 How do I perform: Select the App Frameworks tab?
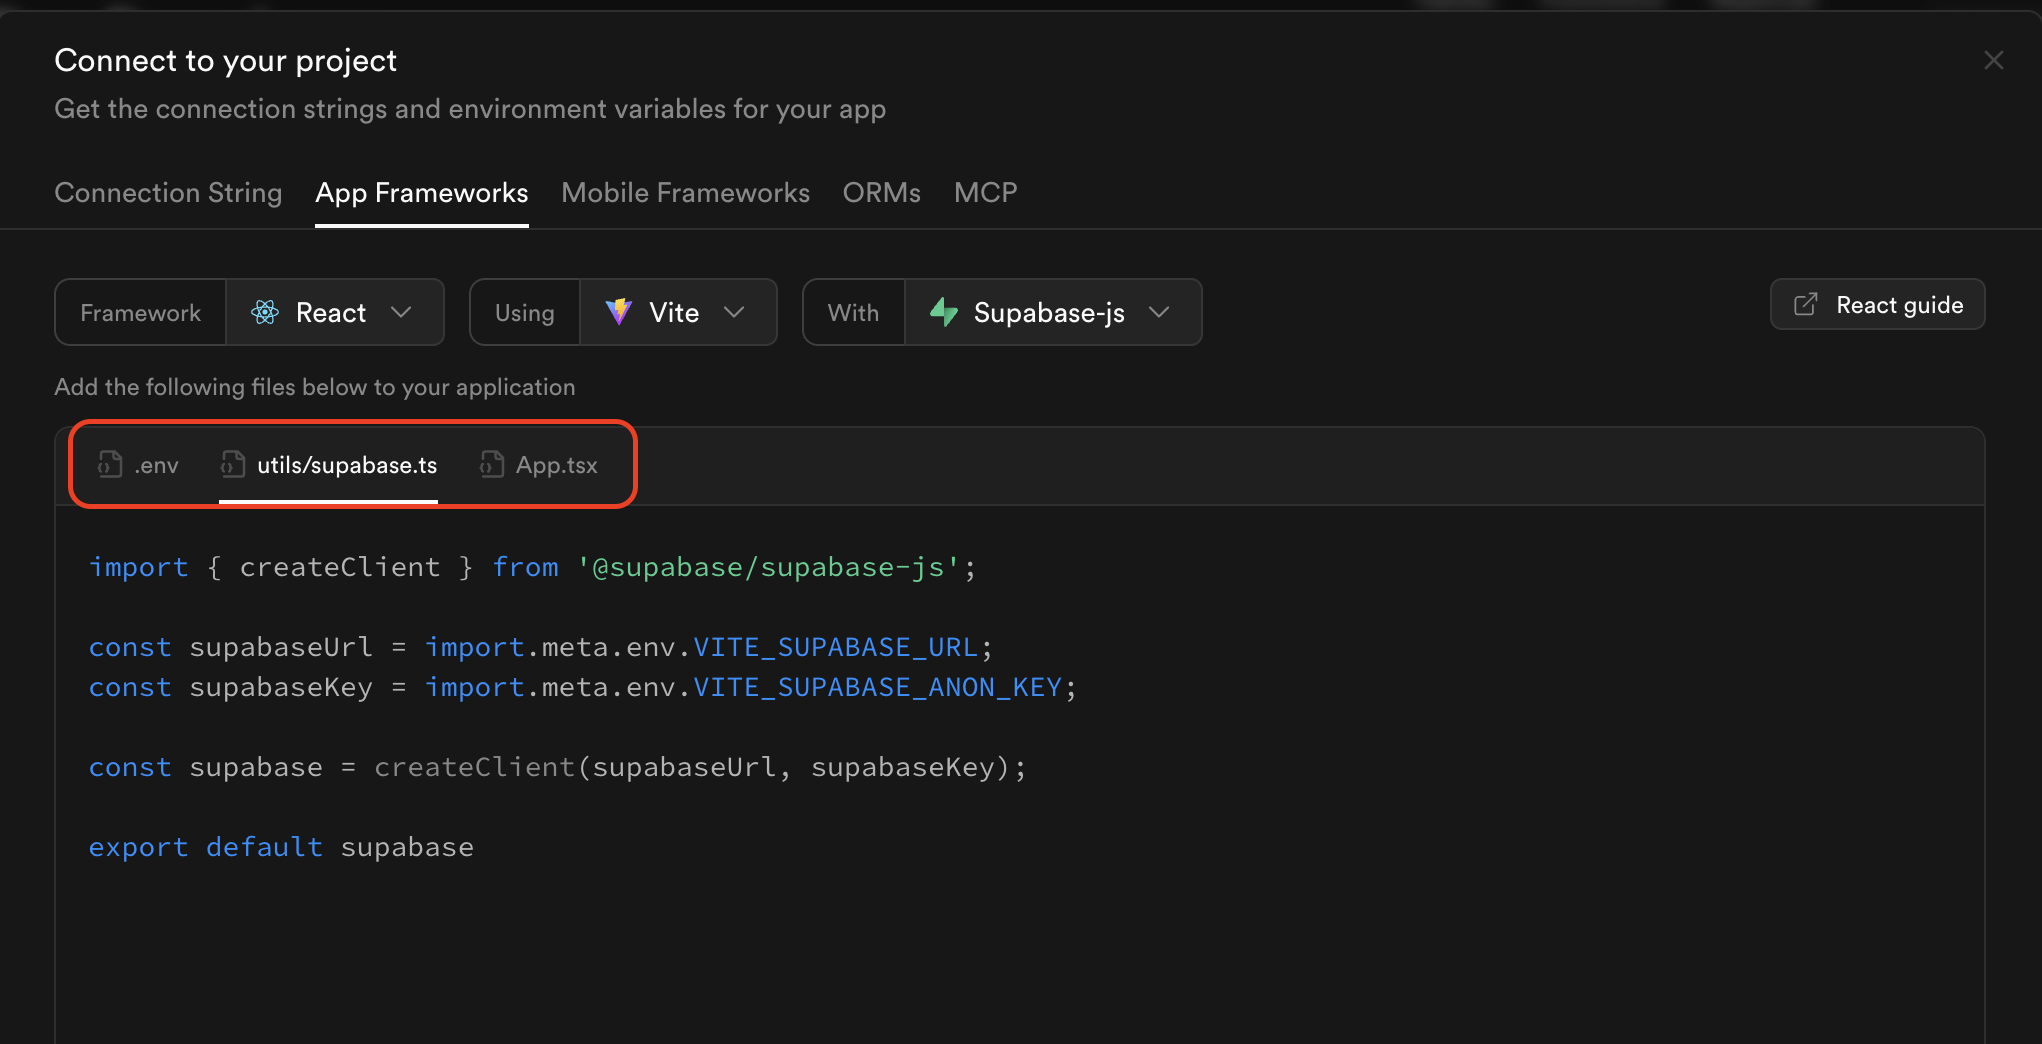point(421,192)
